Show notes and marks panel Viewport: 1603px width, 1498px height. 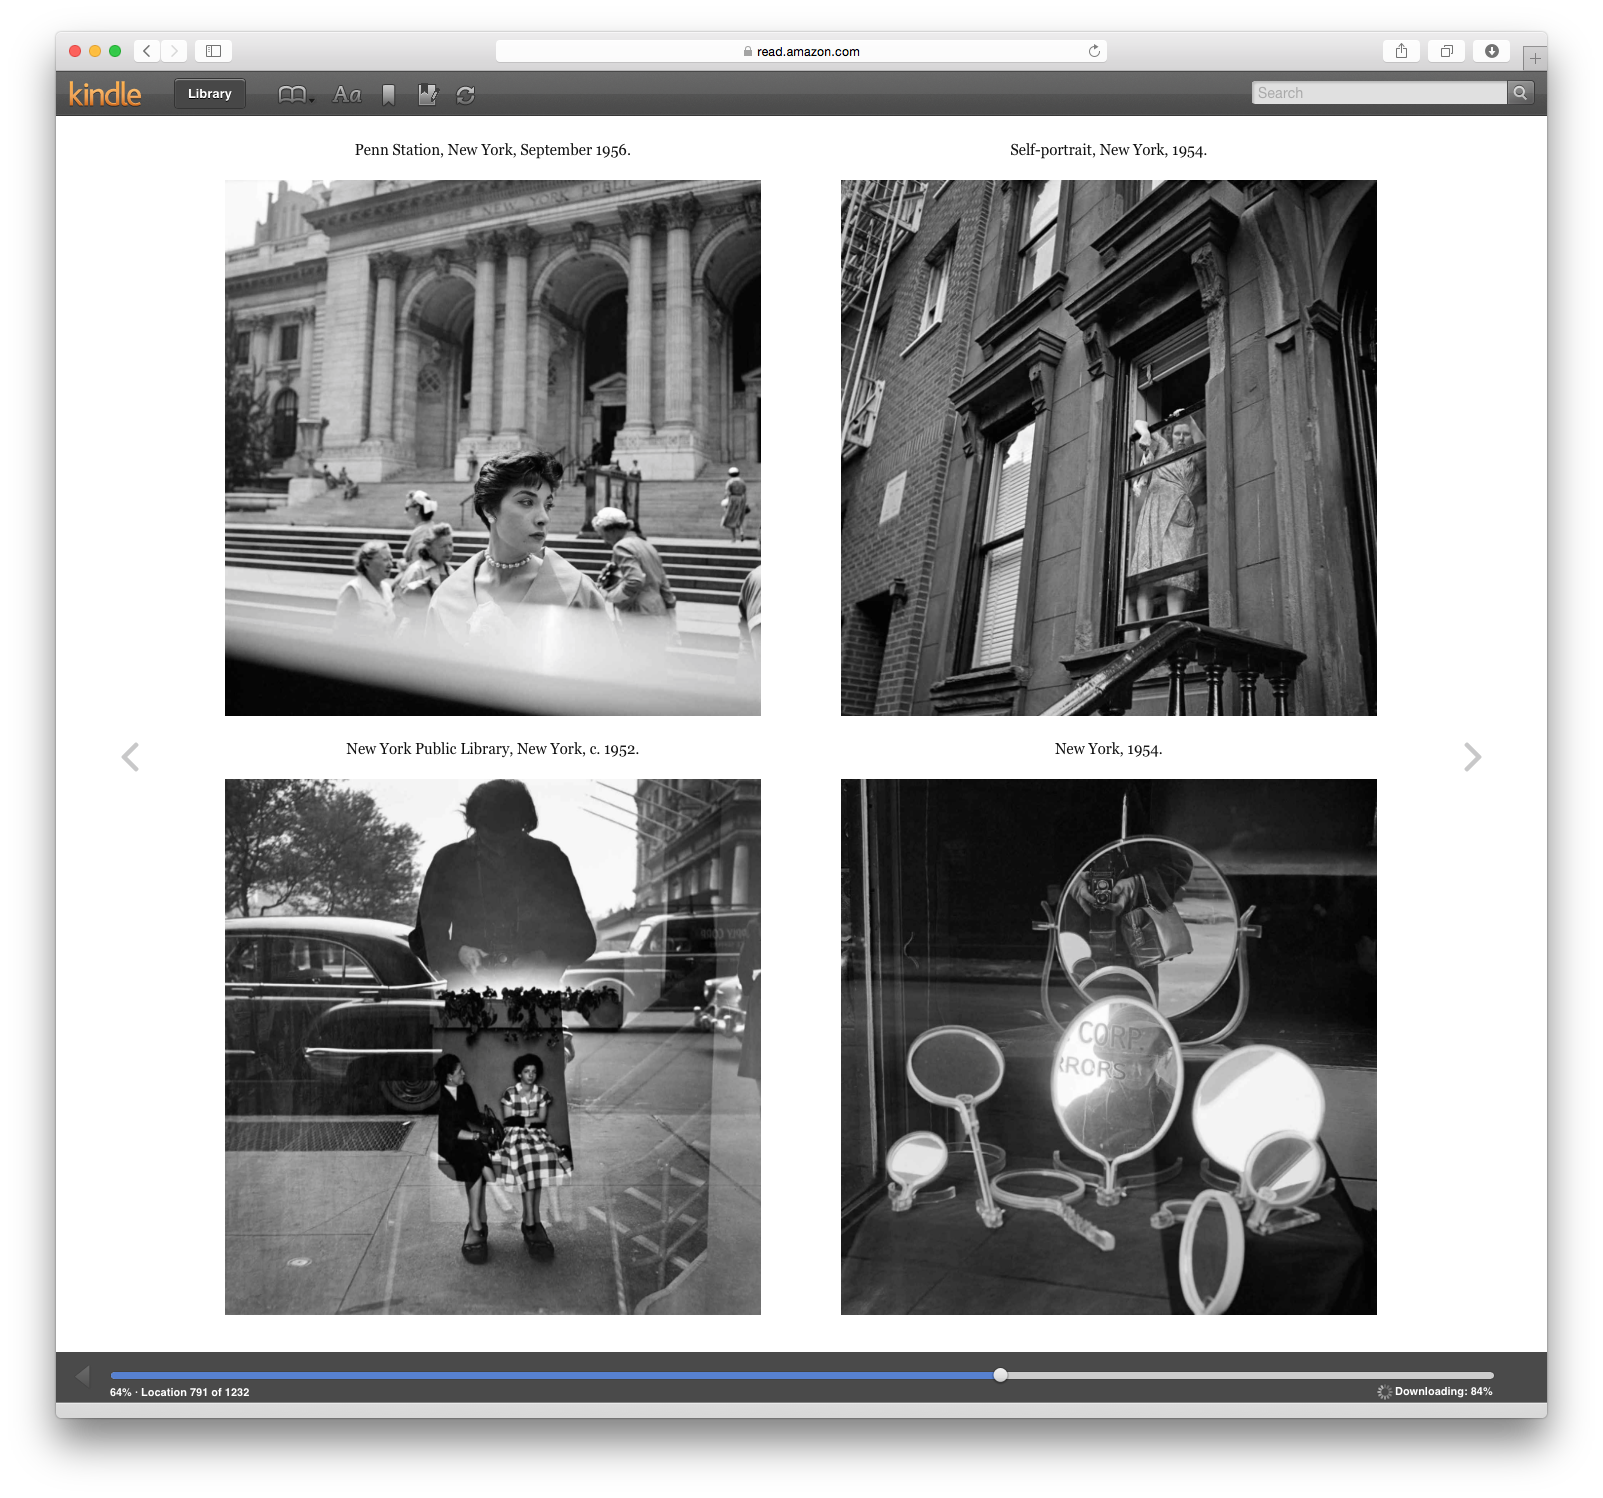tap(427, 95)
